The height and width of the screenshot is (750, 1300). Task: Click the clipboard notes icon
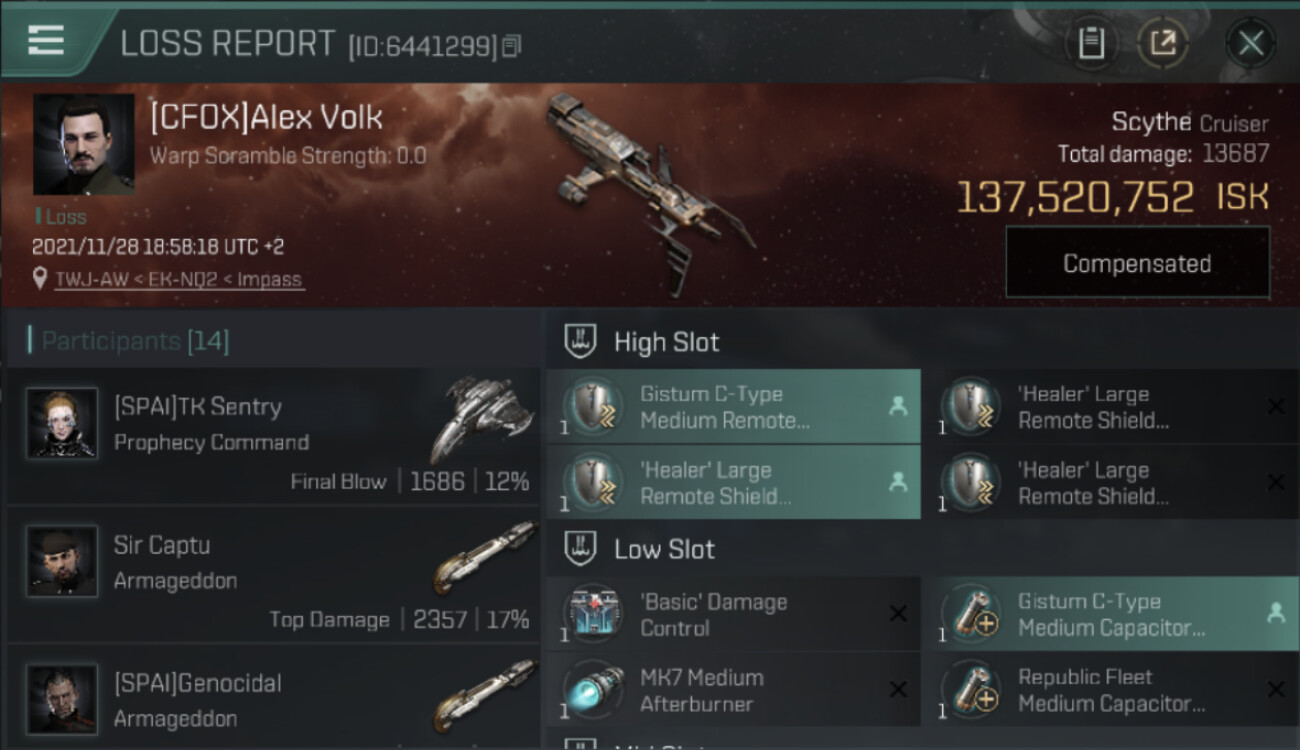[1090, 43]
